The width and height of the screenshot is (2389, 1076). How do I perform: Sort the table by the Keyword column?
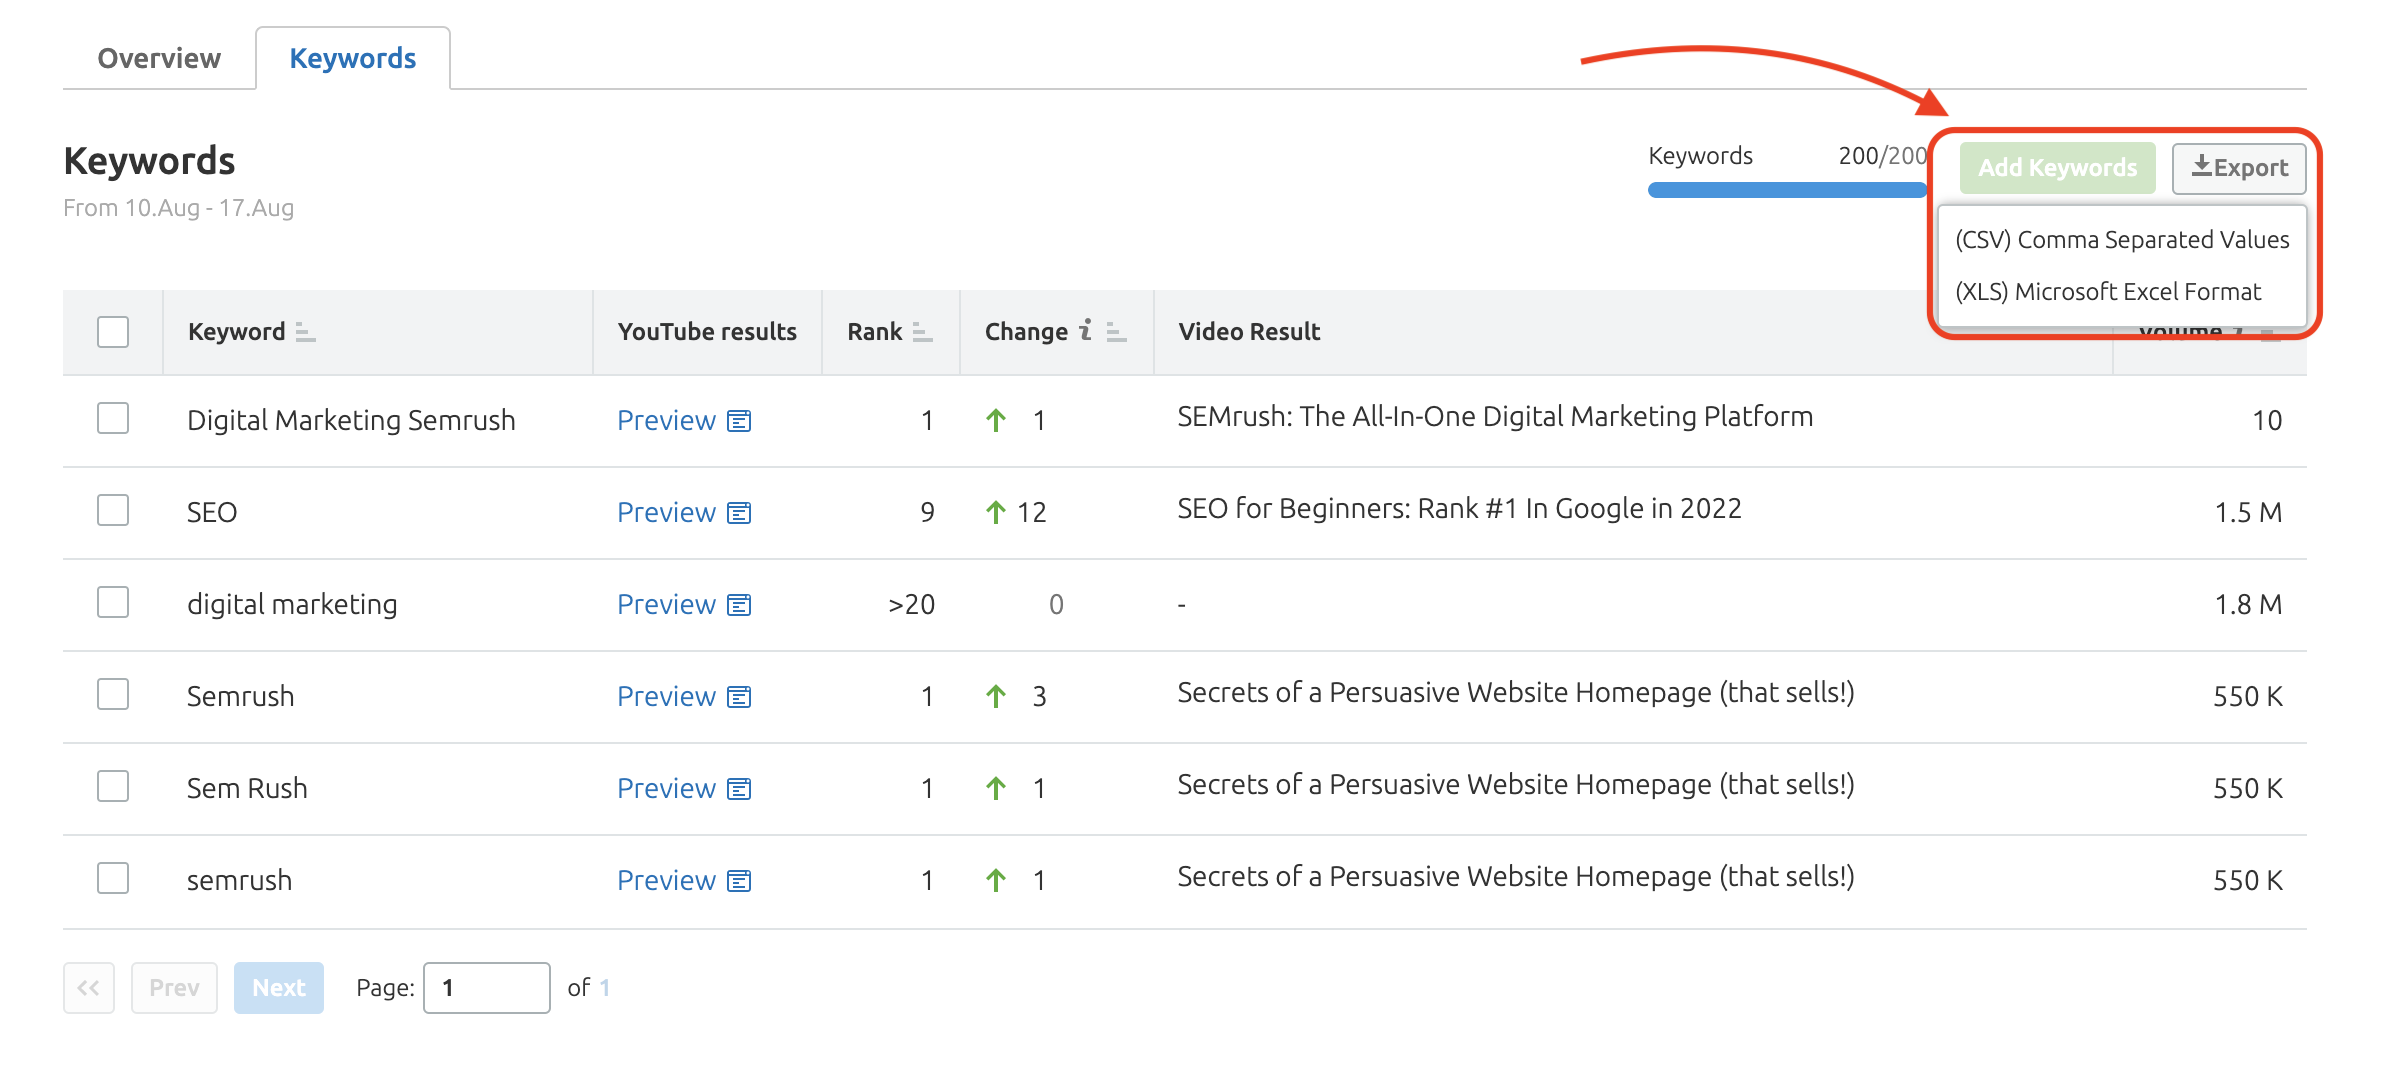click(303, 332)
